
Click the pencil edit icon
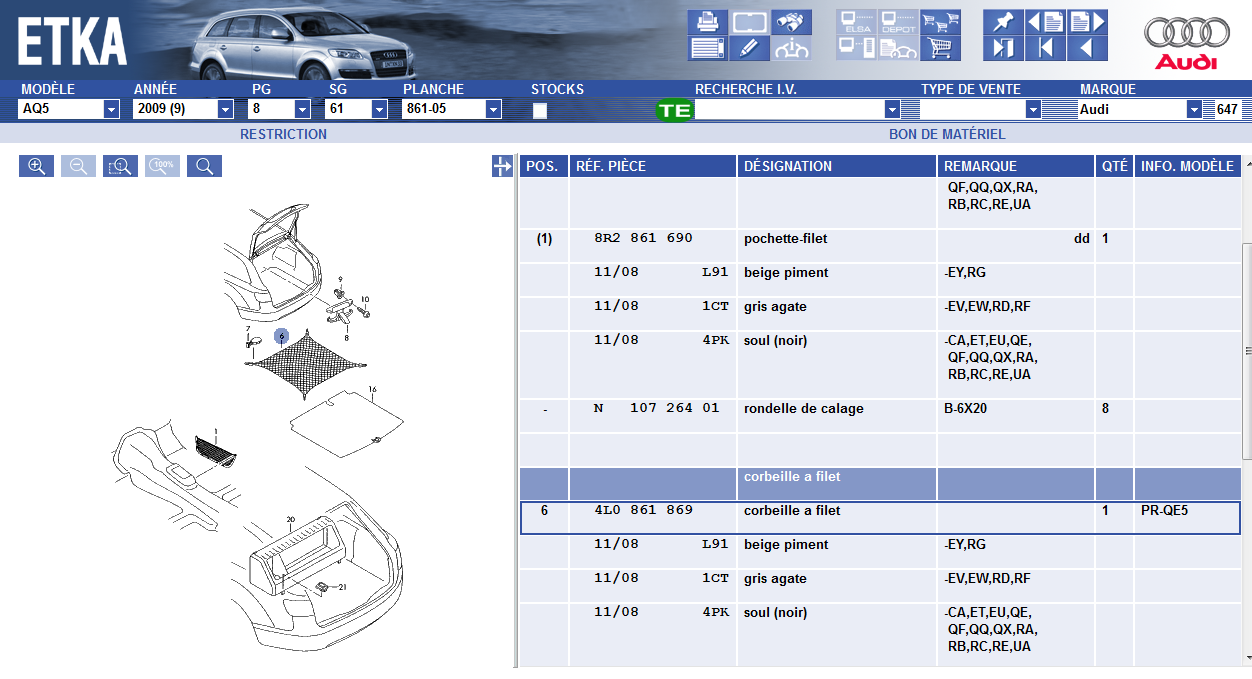pyautogui.click(x=749, y=47)
